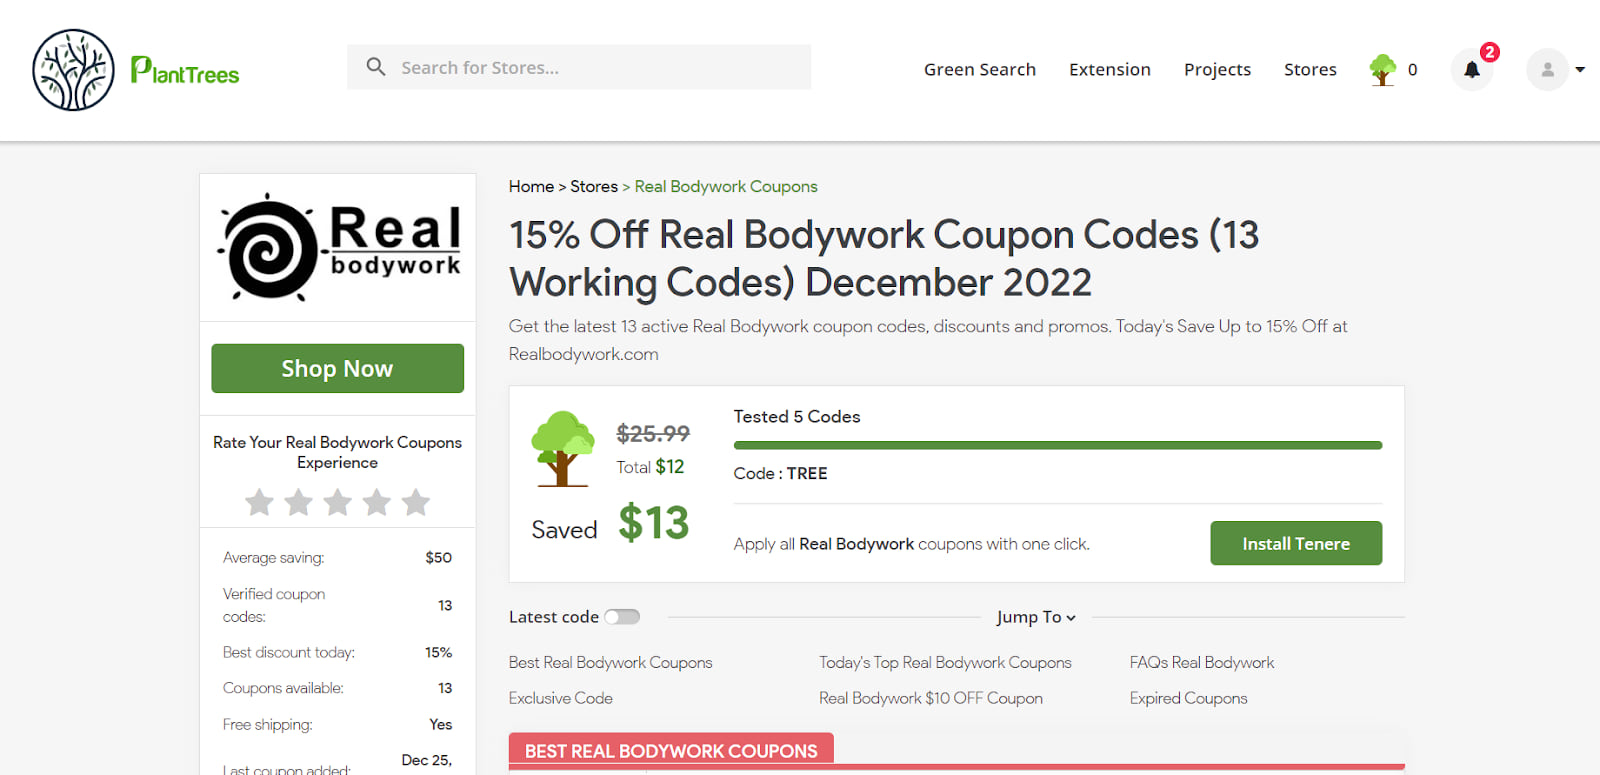
Task: Focus the Search for Stores field
Action: click(579, 67)
